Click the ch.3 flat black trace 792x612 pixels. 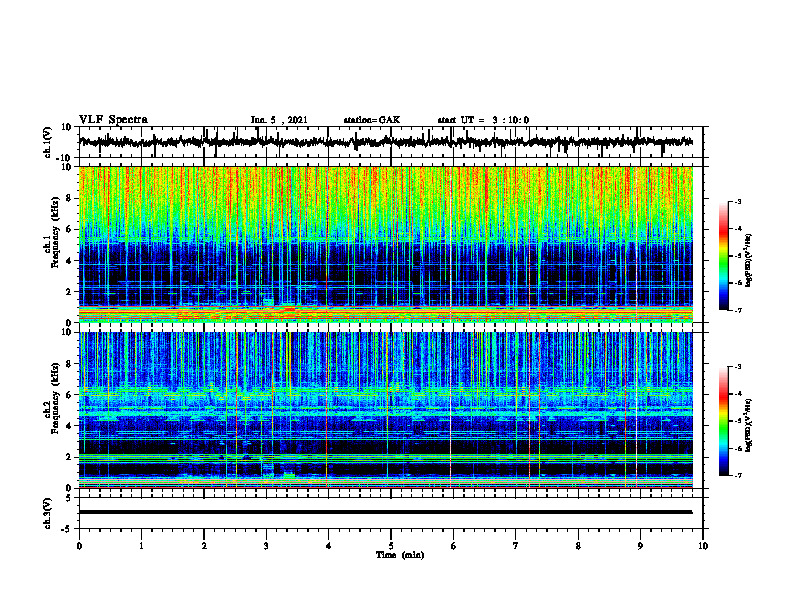[x=386, y=512]
